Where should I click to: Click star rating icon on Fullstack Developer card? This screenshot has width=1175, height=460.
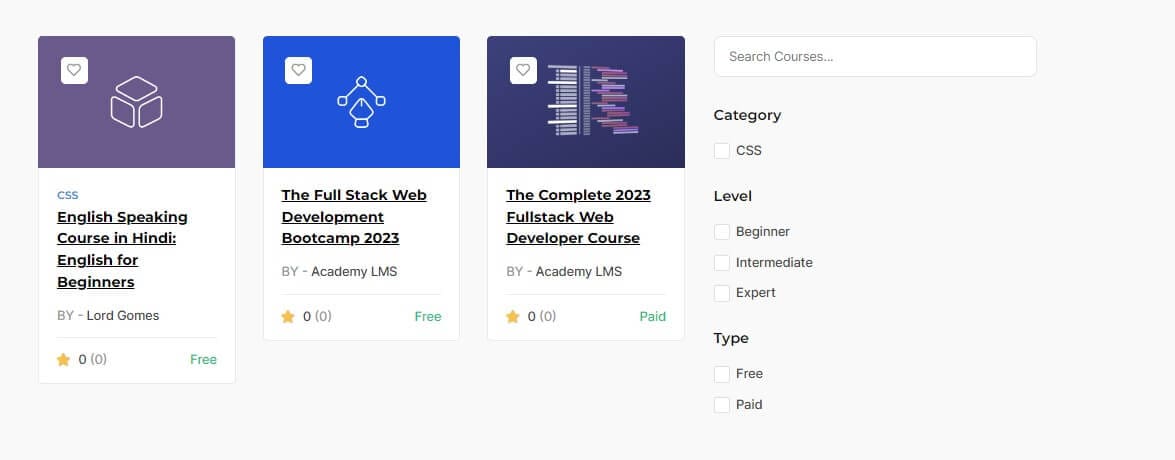(x=513, y=317)
